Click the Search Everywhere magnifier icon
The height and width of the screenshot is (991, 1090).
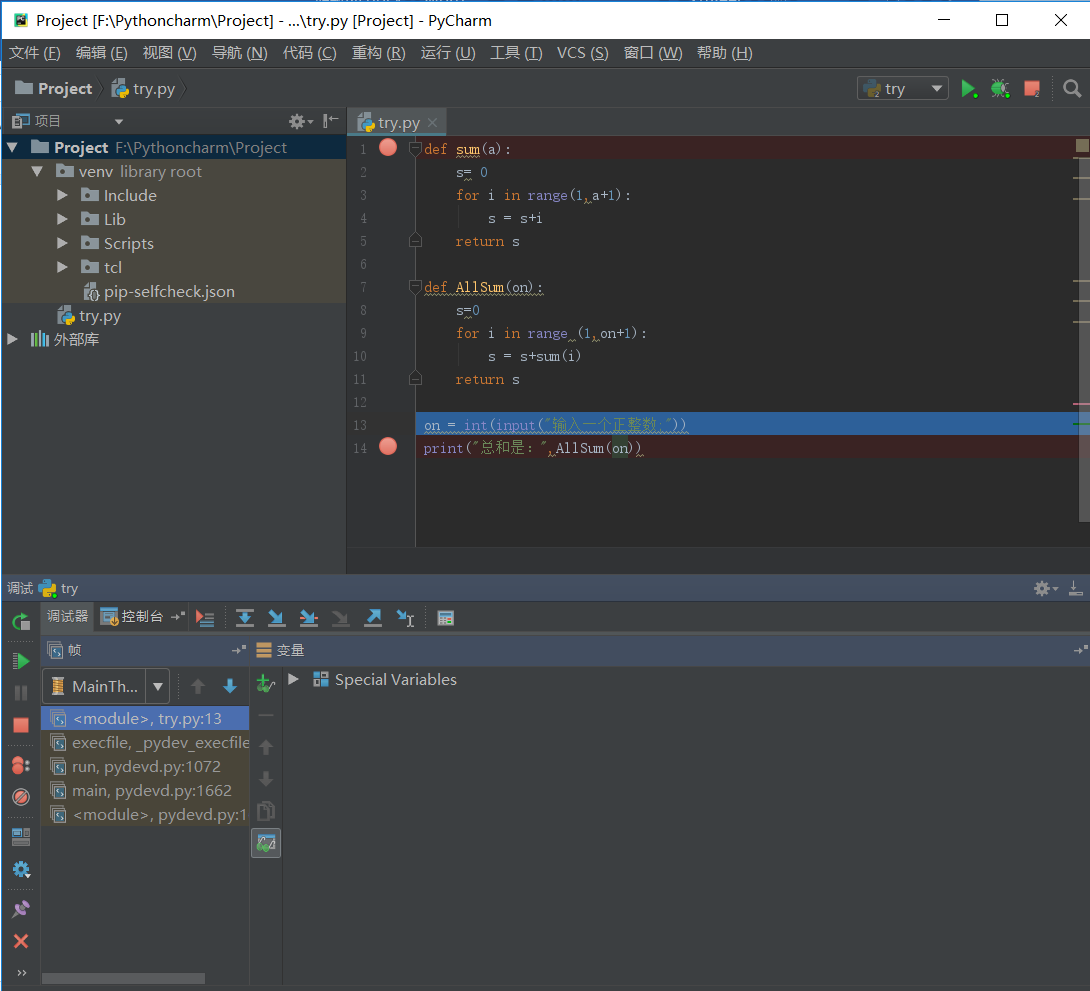pyautogui.click(x=1072, y=89)
